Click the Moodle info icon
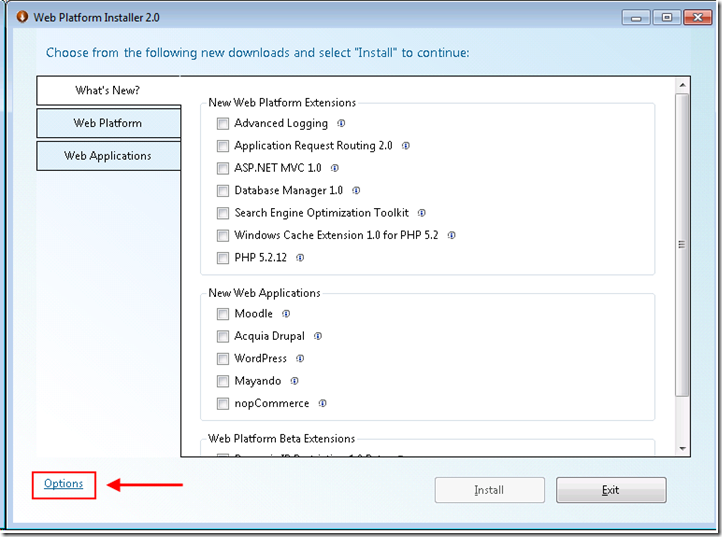Viewport: 722px width, 537px height. 286,314
